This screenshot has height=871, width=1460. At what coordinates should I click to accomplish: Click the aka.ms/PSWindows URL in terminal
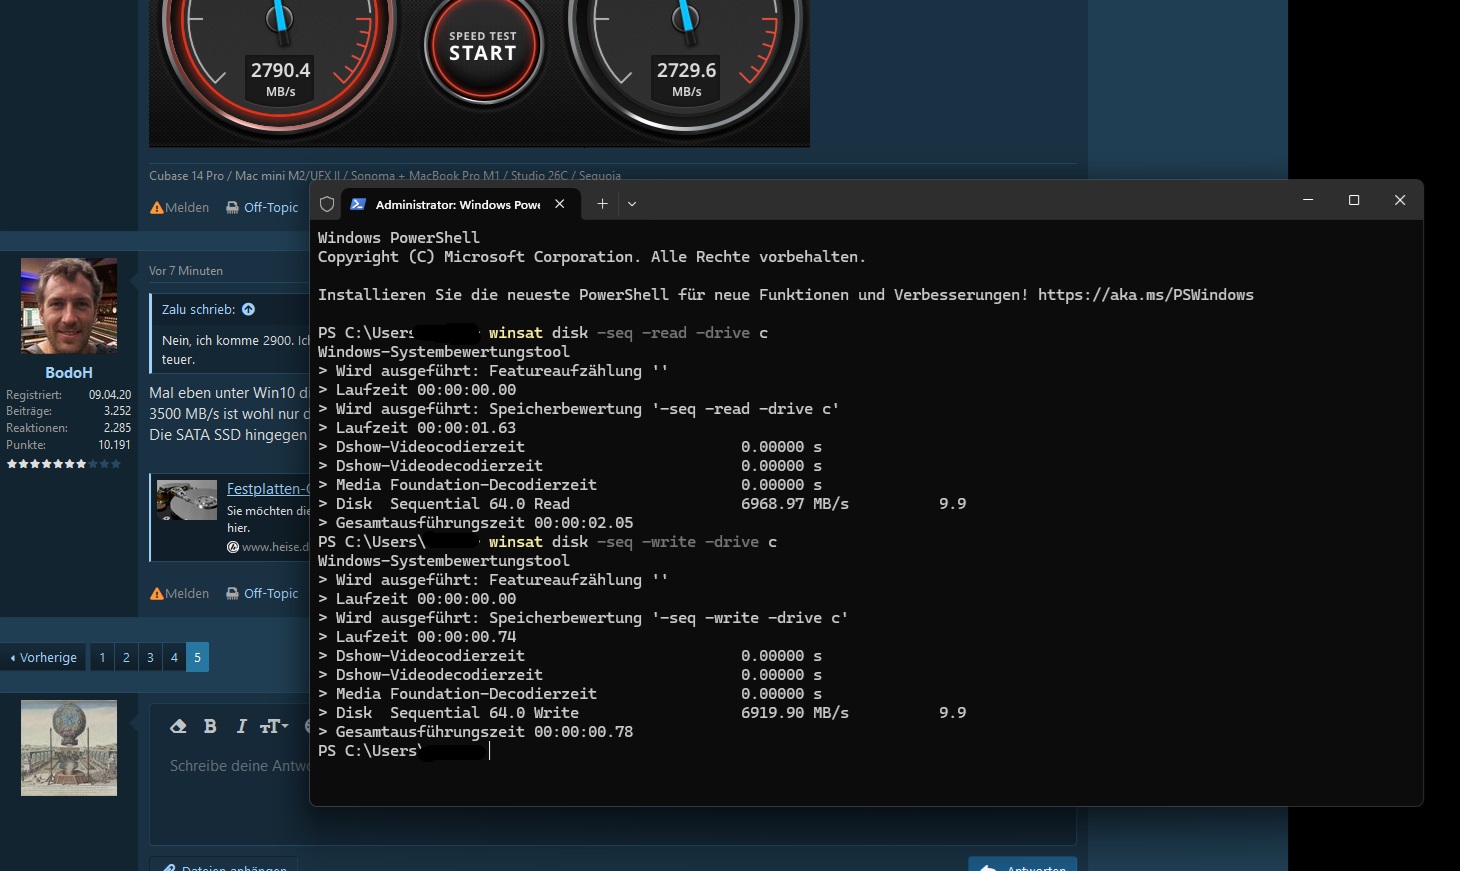[x=1146, y=295]
